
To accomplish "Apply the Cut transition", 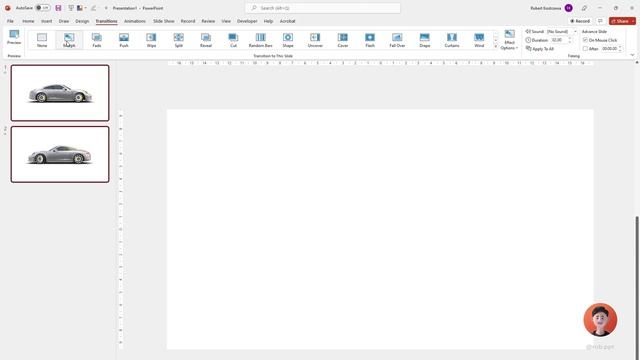I will pos(233,40).
